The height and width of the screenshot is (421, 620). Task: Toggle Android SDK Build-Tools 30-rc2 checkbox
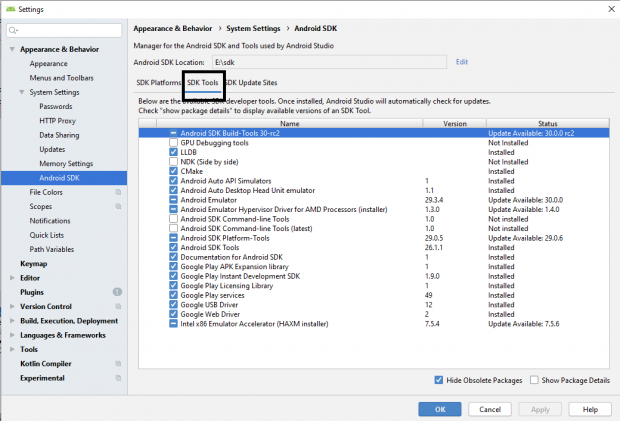tap(173, 133)
